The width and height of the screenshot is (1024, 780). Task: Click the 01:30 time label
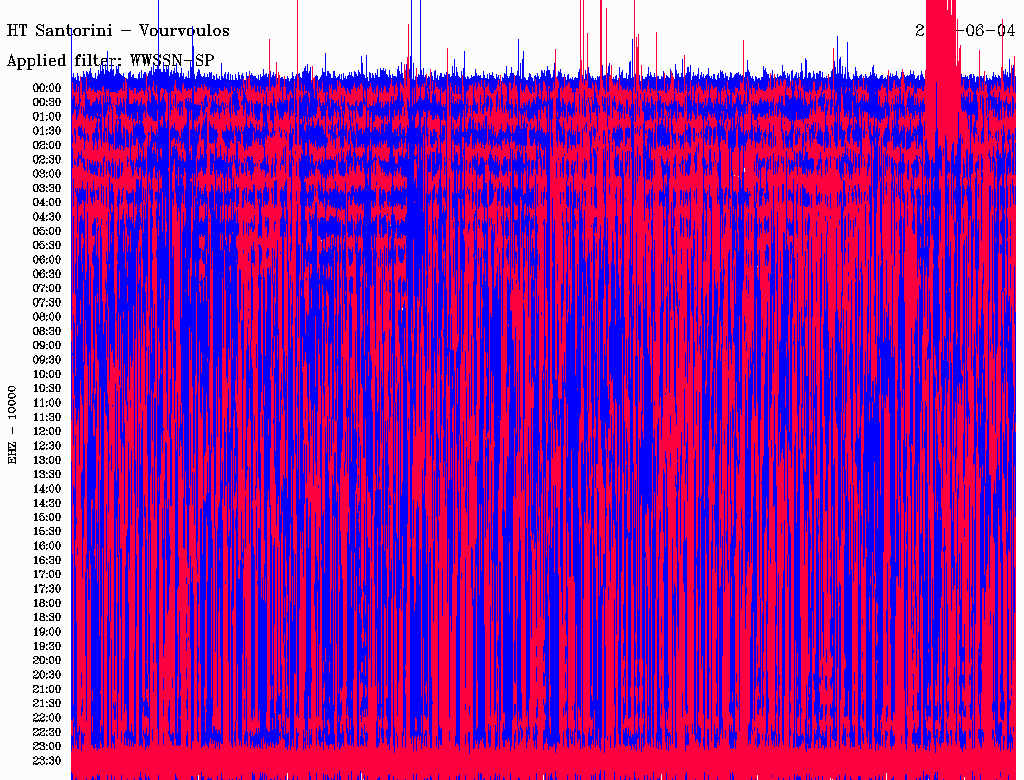47,131
